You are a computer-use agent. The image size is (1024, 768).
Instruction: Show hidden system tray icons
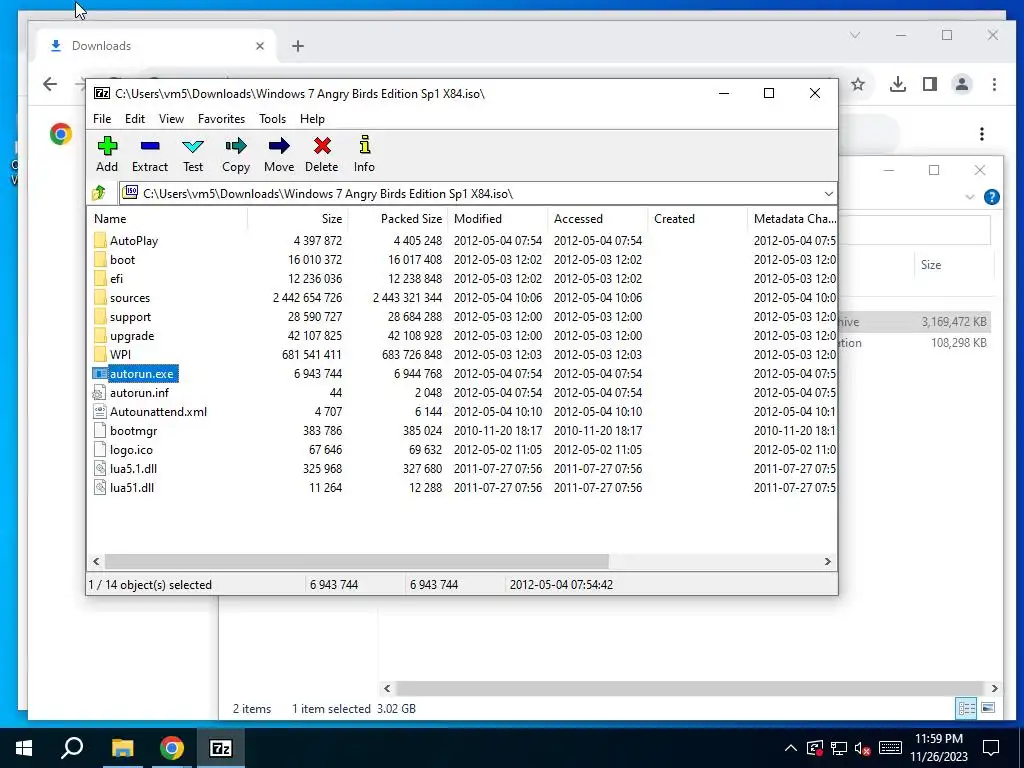[x=790, y=748]
